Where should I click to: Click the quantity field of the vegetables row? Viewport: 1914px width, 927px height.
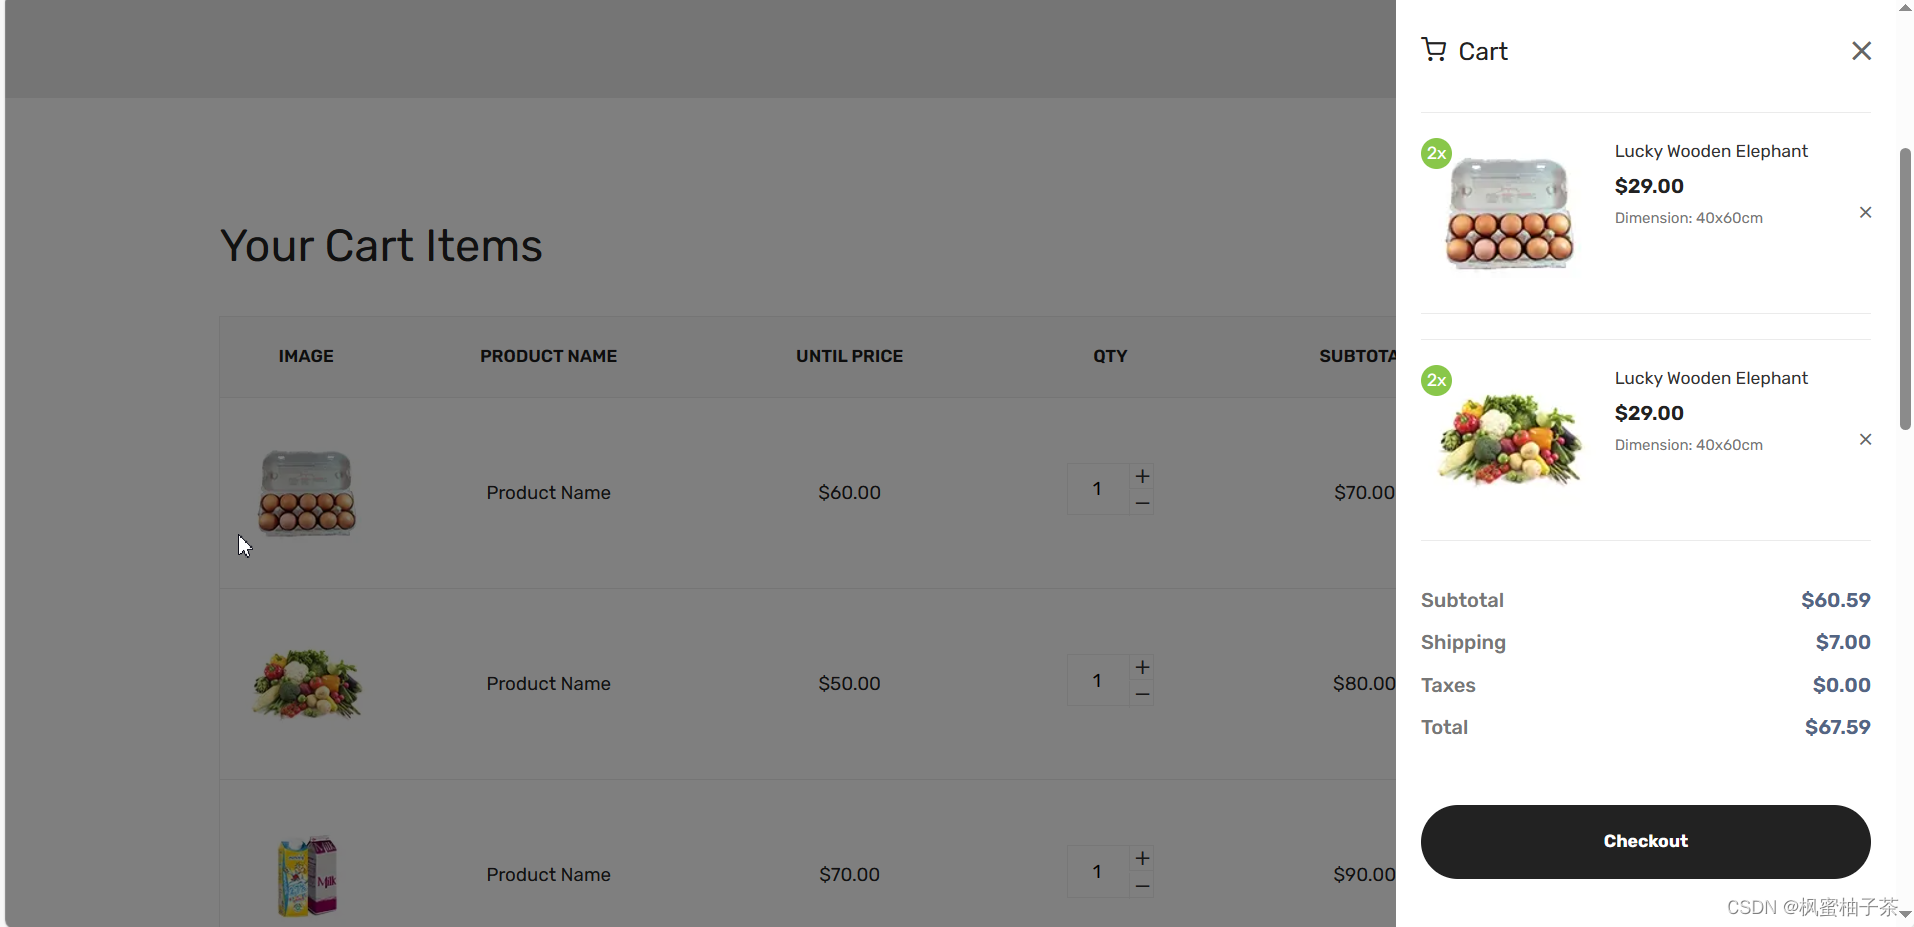[x=1098, y=680]
